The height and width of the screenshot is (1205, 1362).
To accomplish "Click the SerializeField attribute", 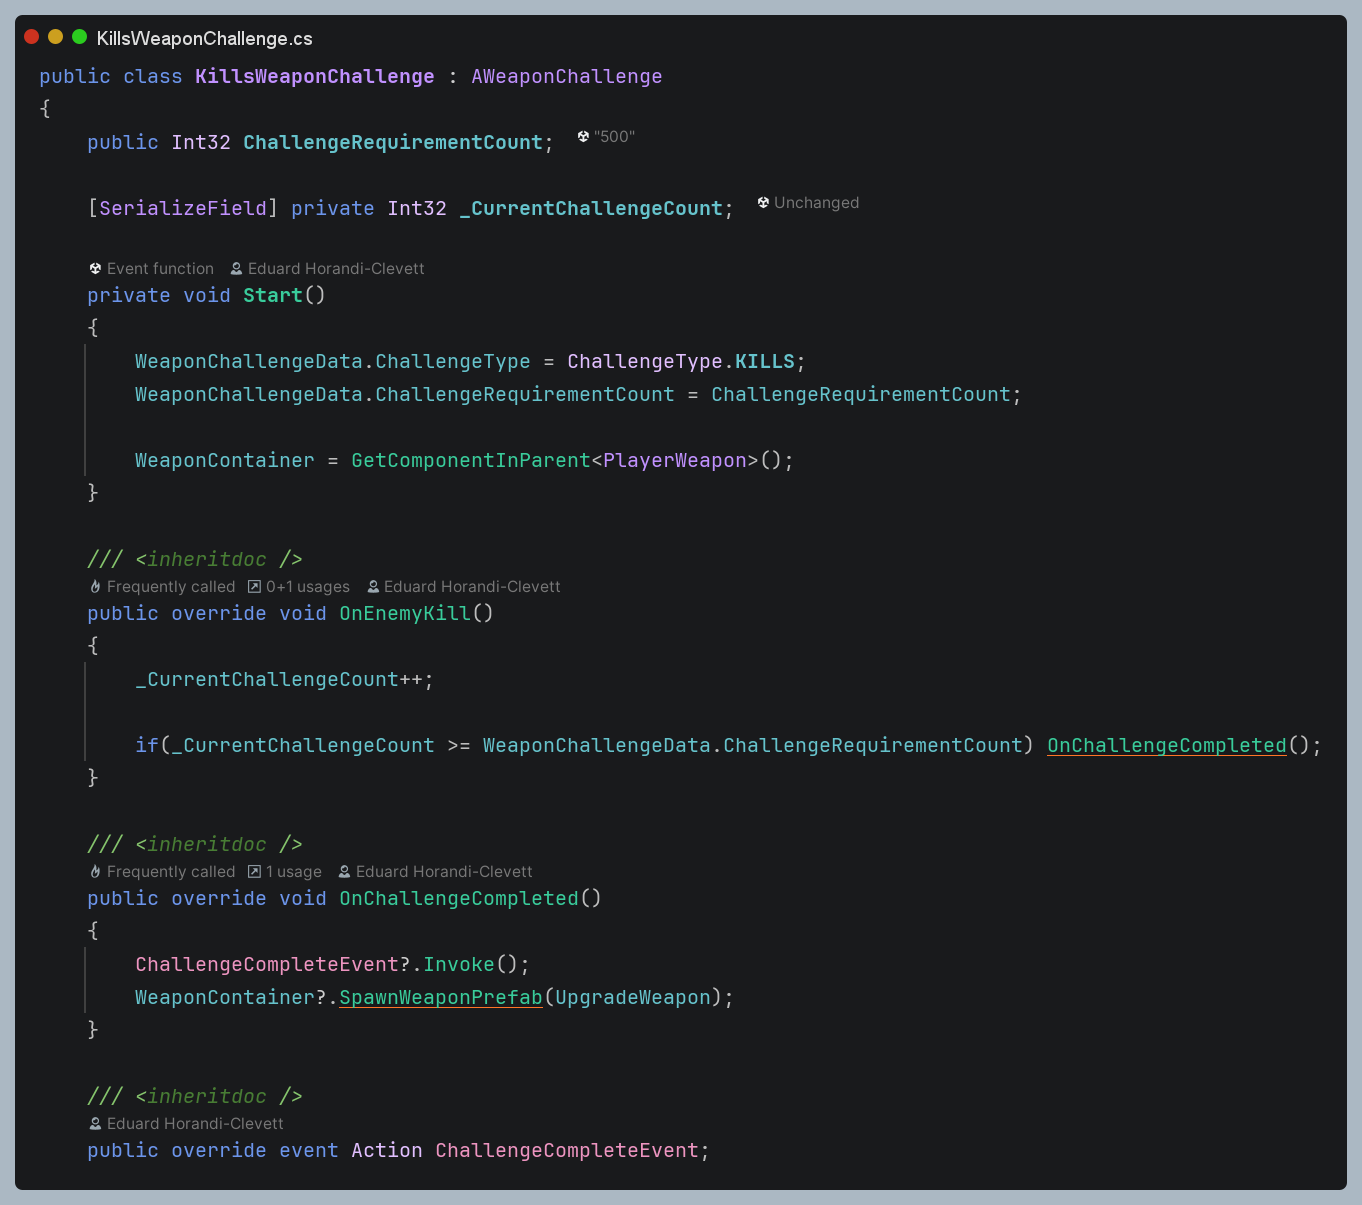I will pos(183,209).
